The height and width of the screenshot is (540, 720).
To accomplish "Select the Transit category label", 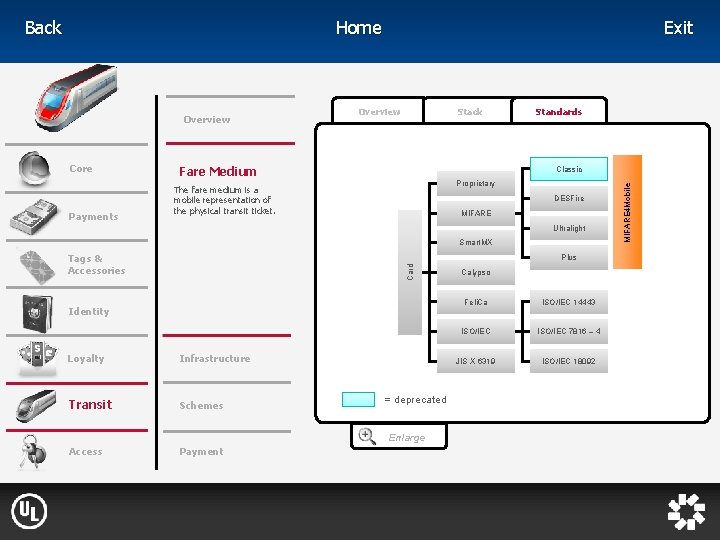I will [x=90, y=405].
